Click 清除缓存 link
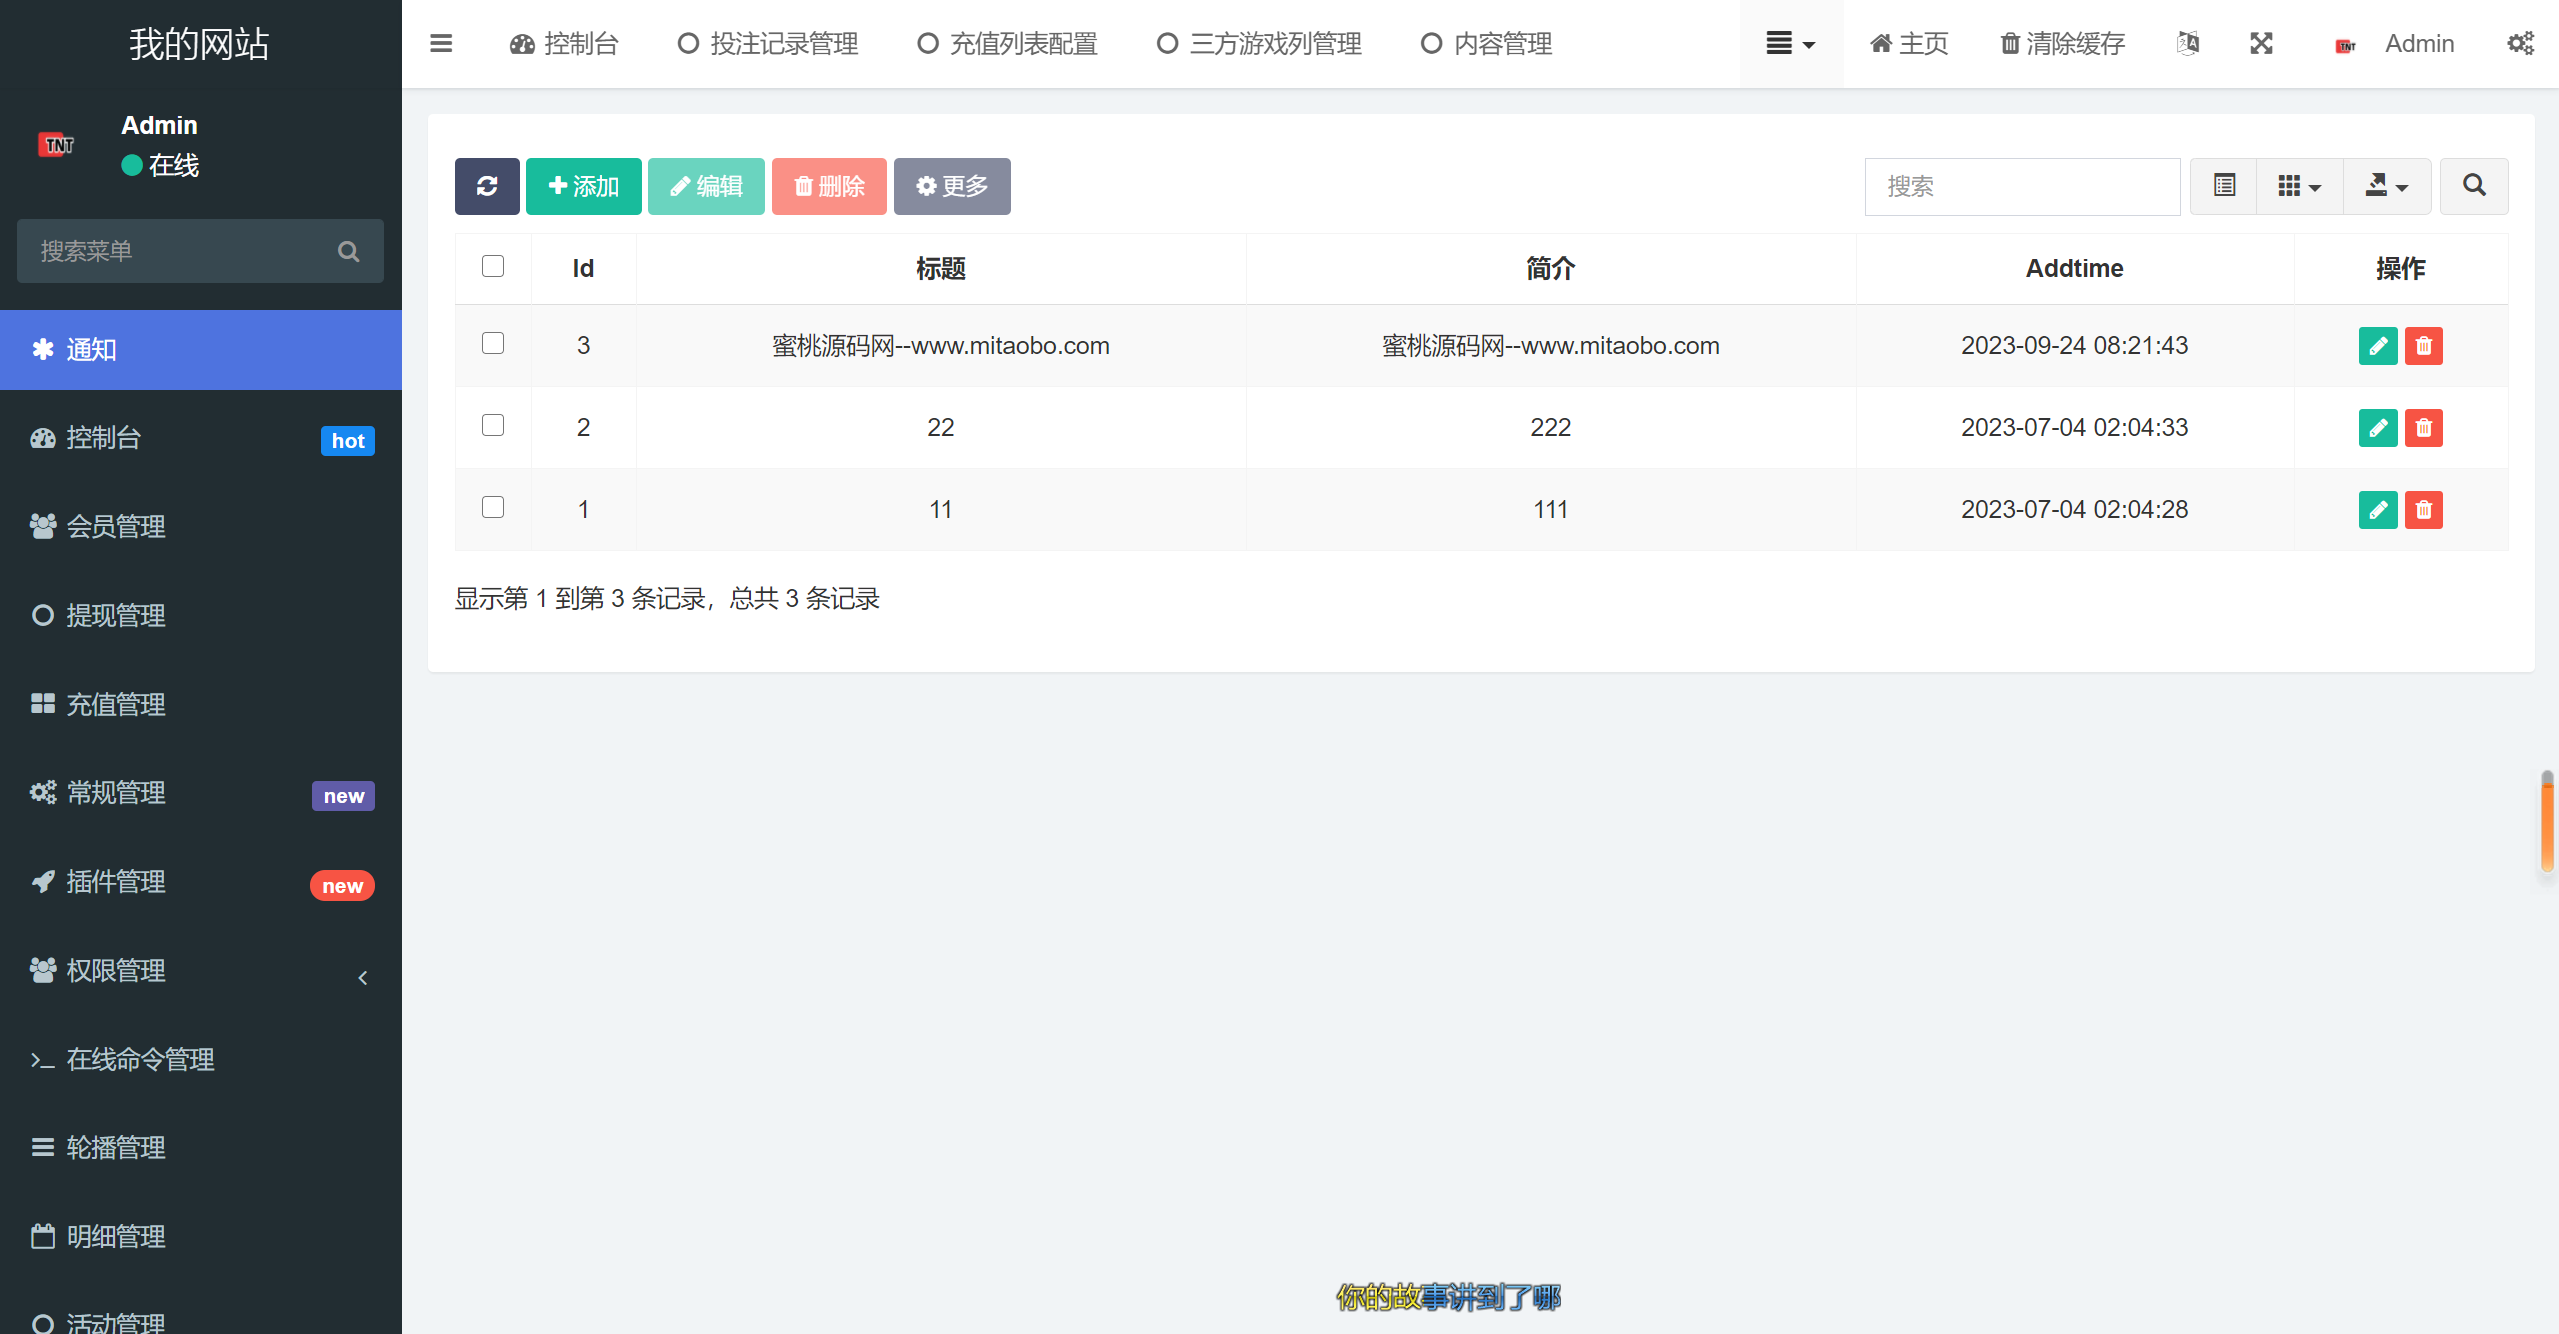 click(x=2063, y=44)
